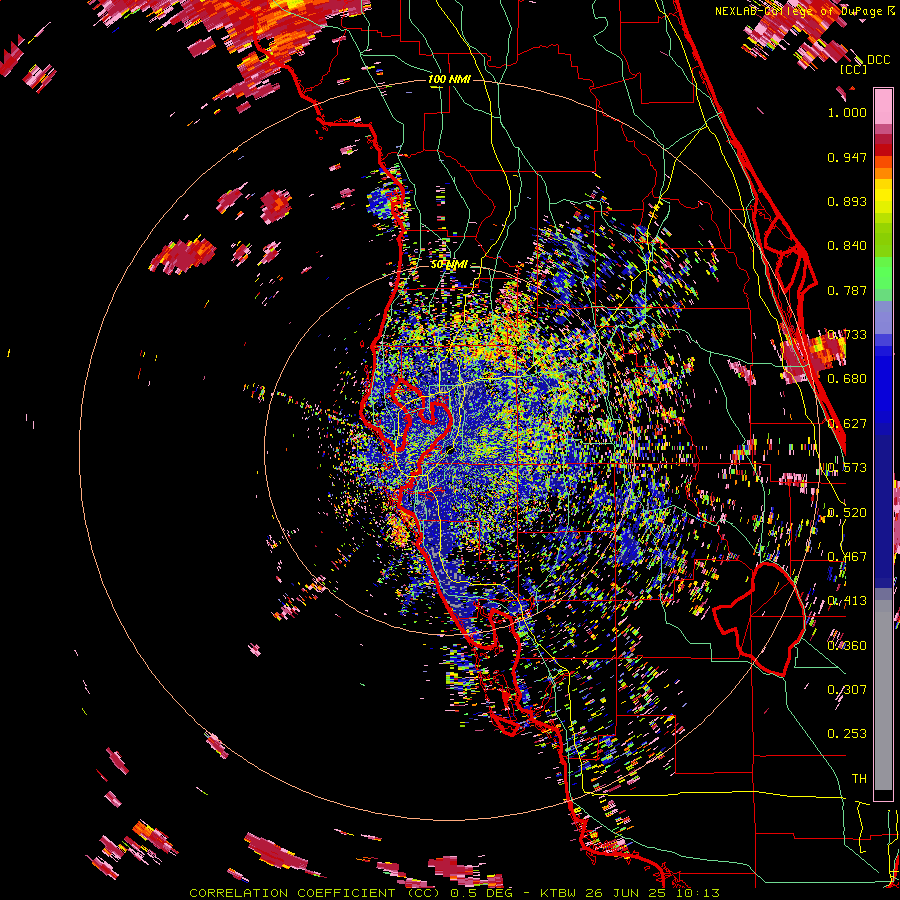Select the 0.893 scale value

[x=847, y=201]
